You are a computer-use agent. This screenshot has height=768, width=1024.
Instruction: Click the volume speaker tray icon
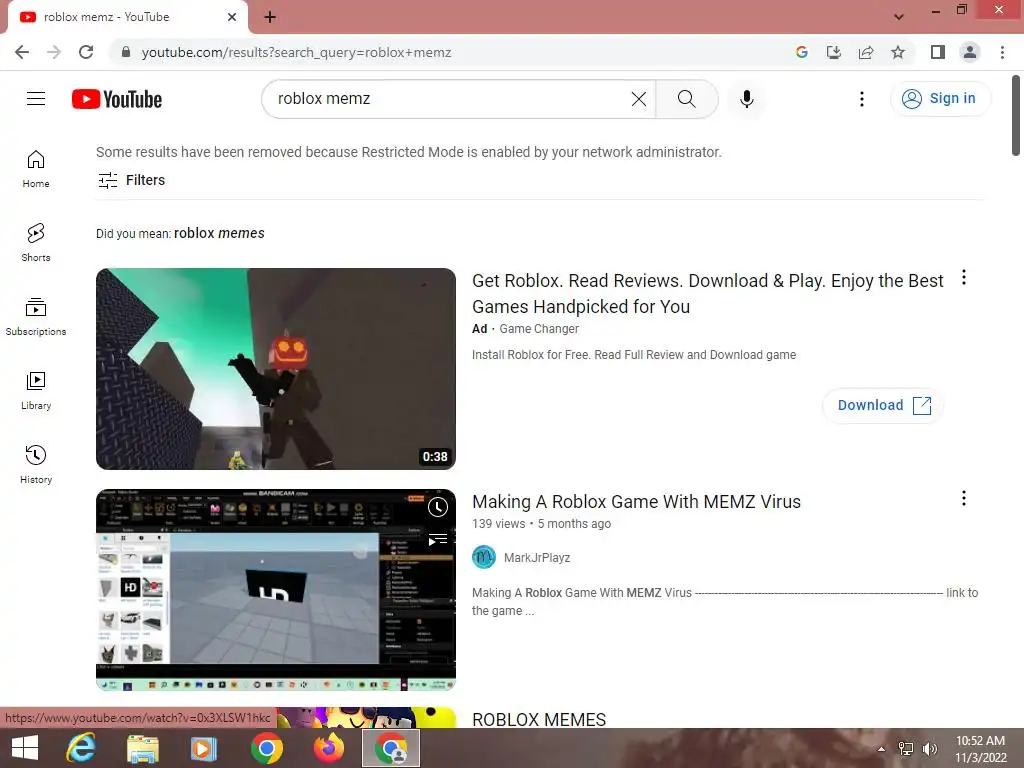click(930, 748)
